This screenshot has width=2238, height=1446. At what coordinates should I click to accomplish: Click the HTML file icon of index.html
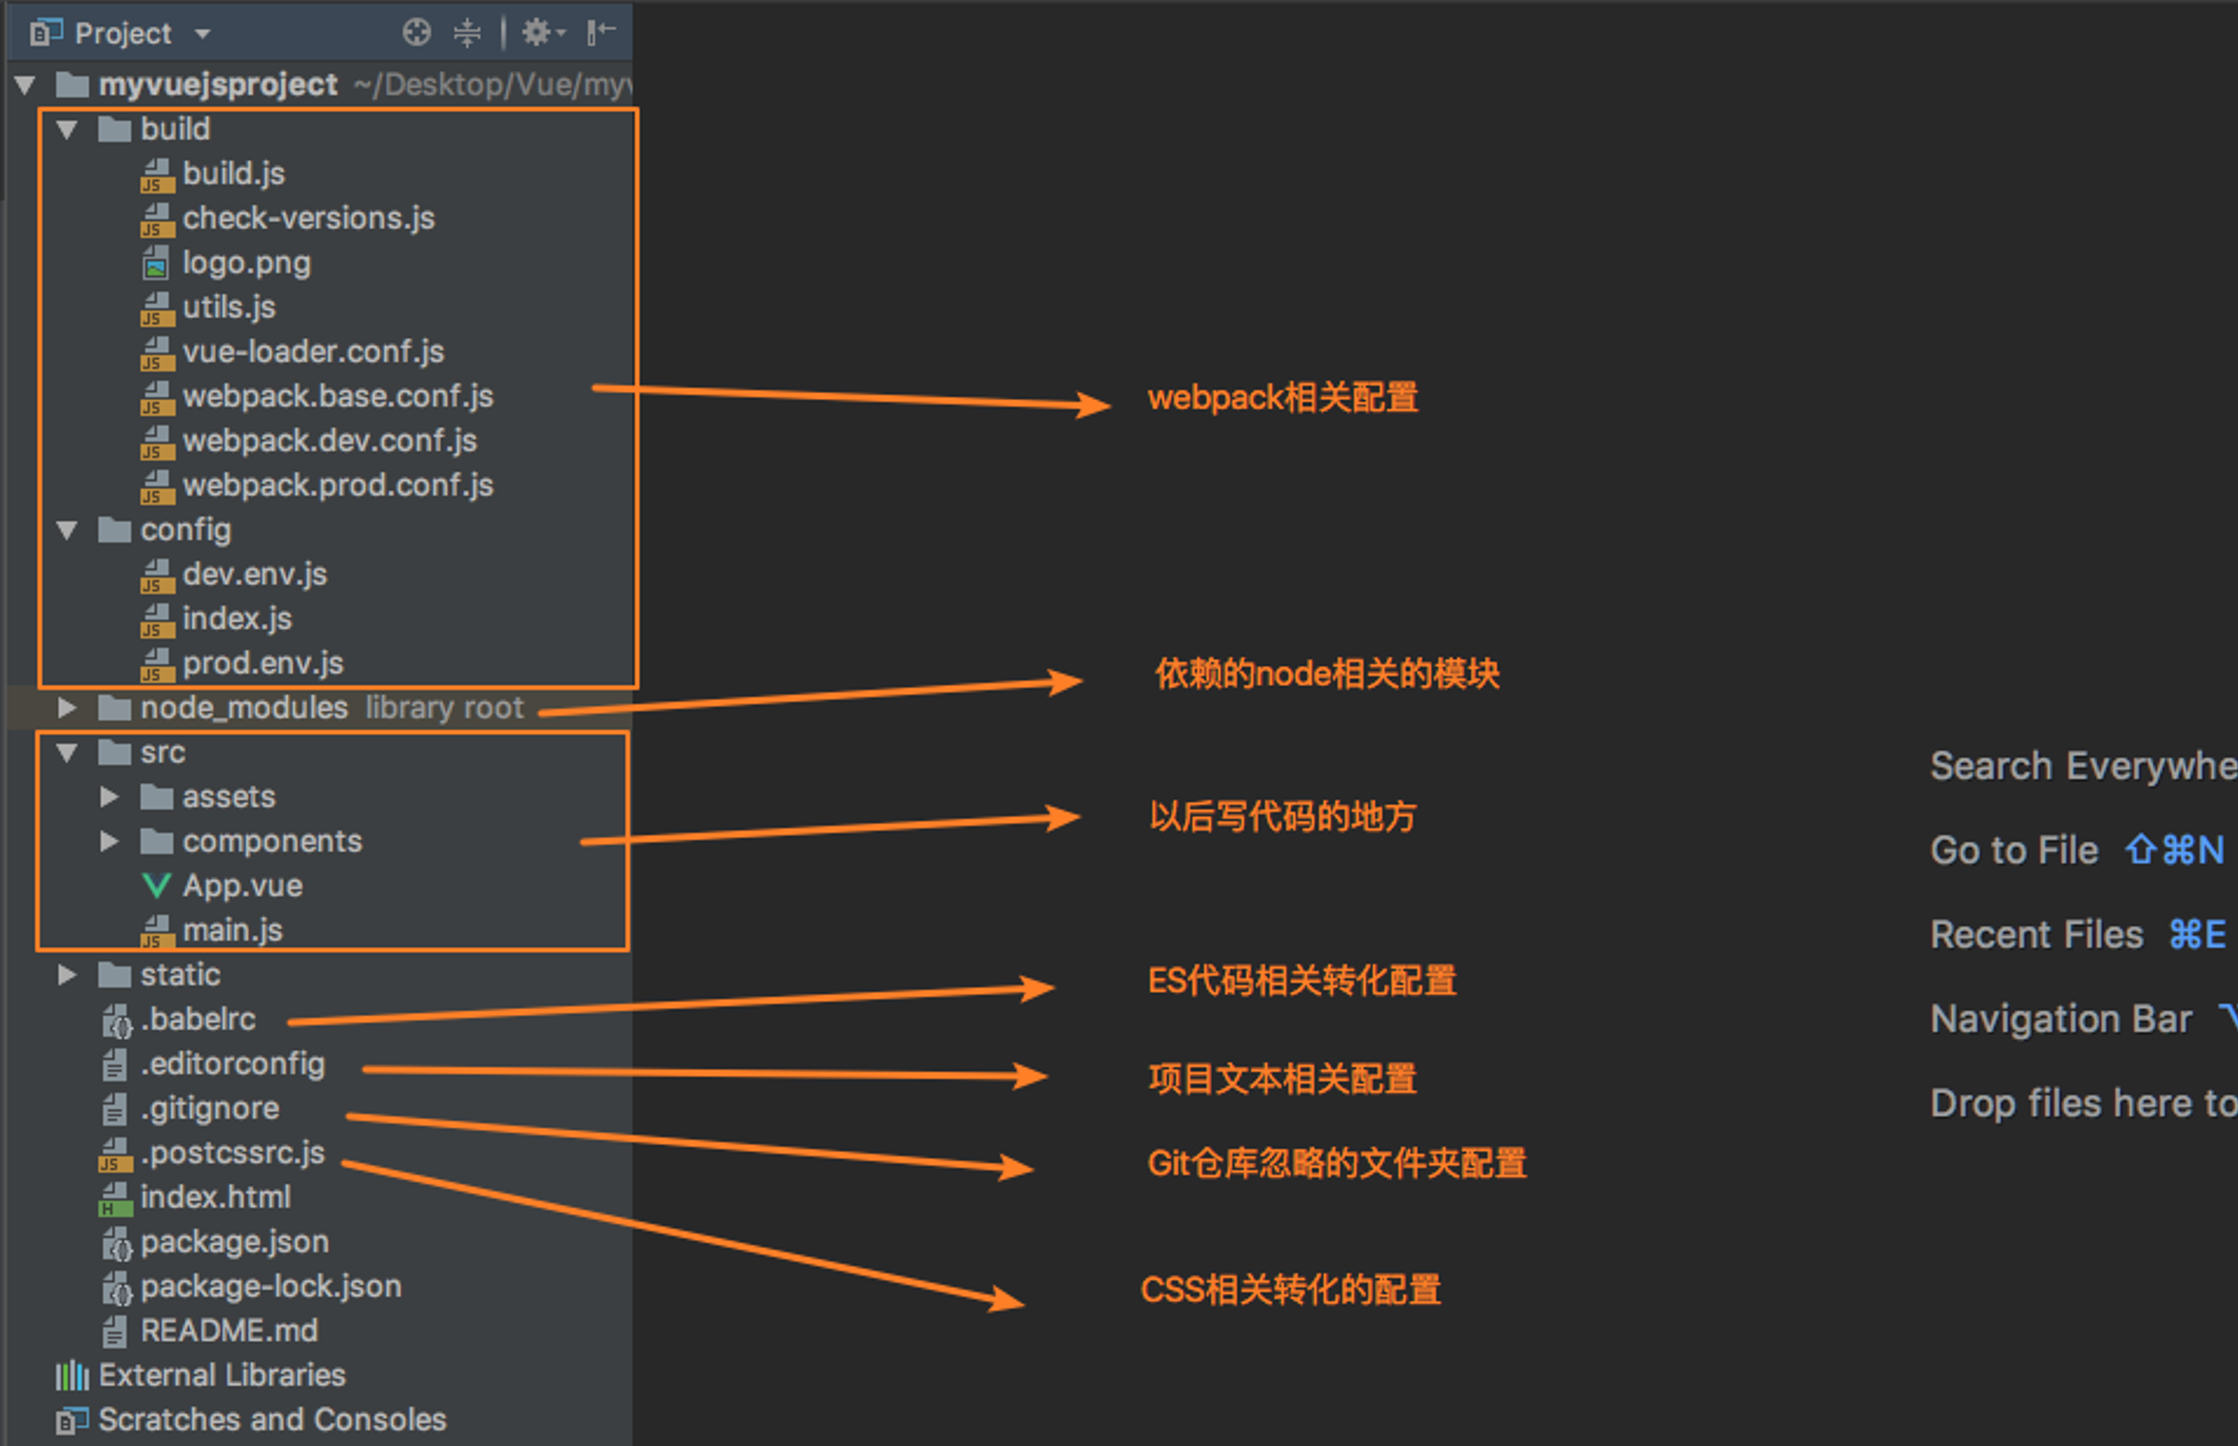[115, 1198]
